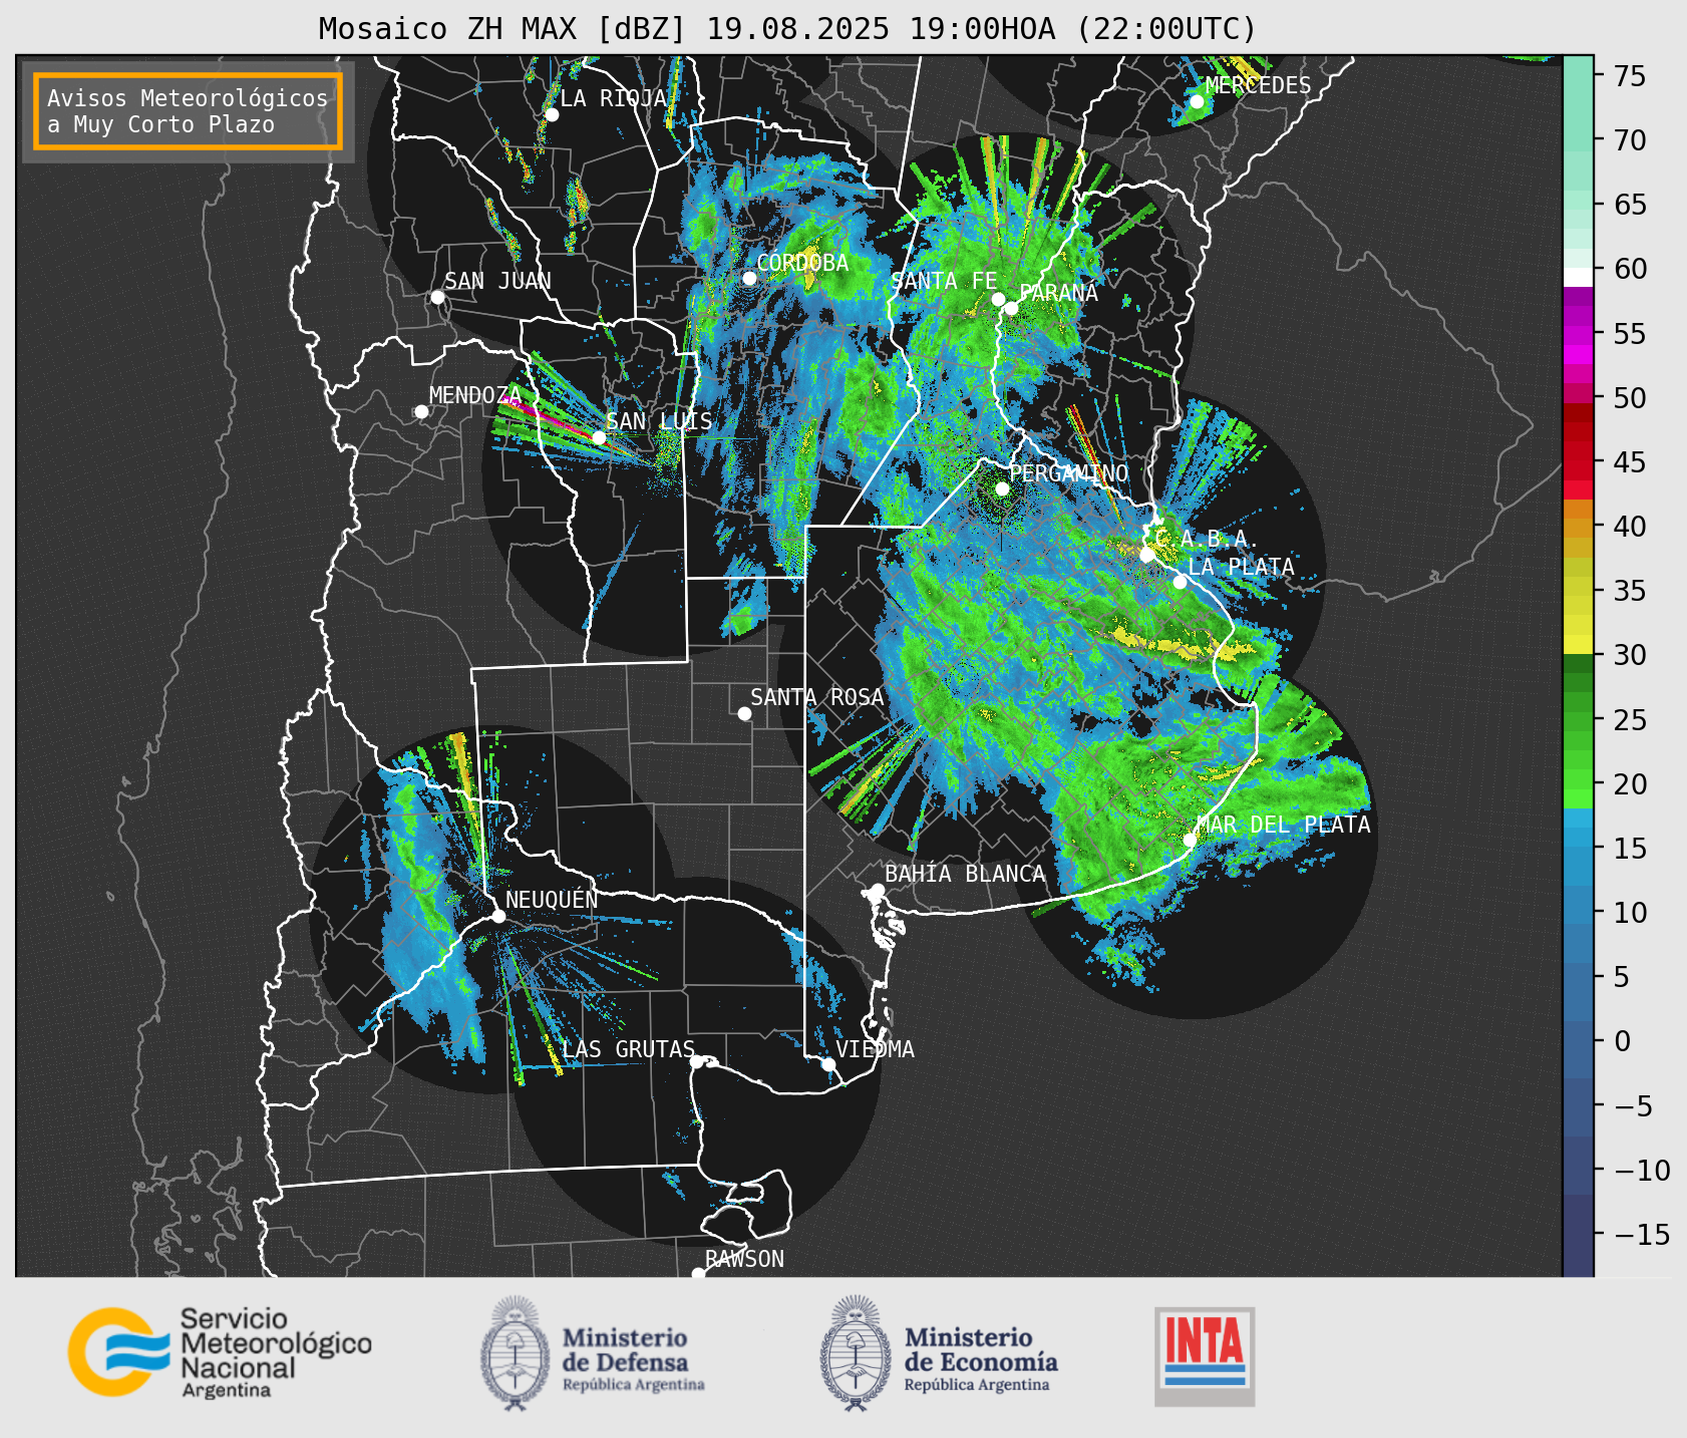Click the MERCEDES city marker dot
This screenshot has width=1687, height=1438.
pos(1197,102)
